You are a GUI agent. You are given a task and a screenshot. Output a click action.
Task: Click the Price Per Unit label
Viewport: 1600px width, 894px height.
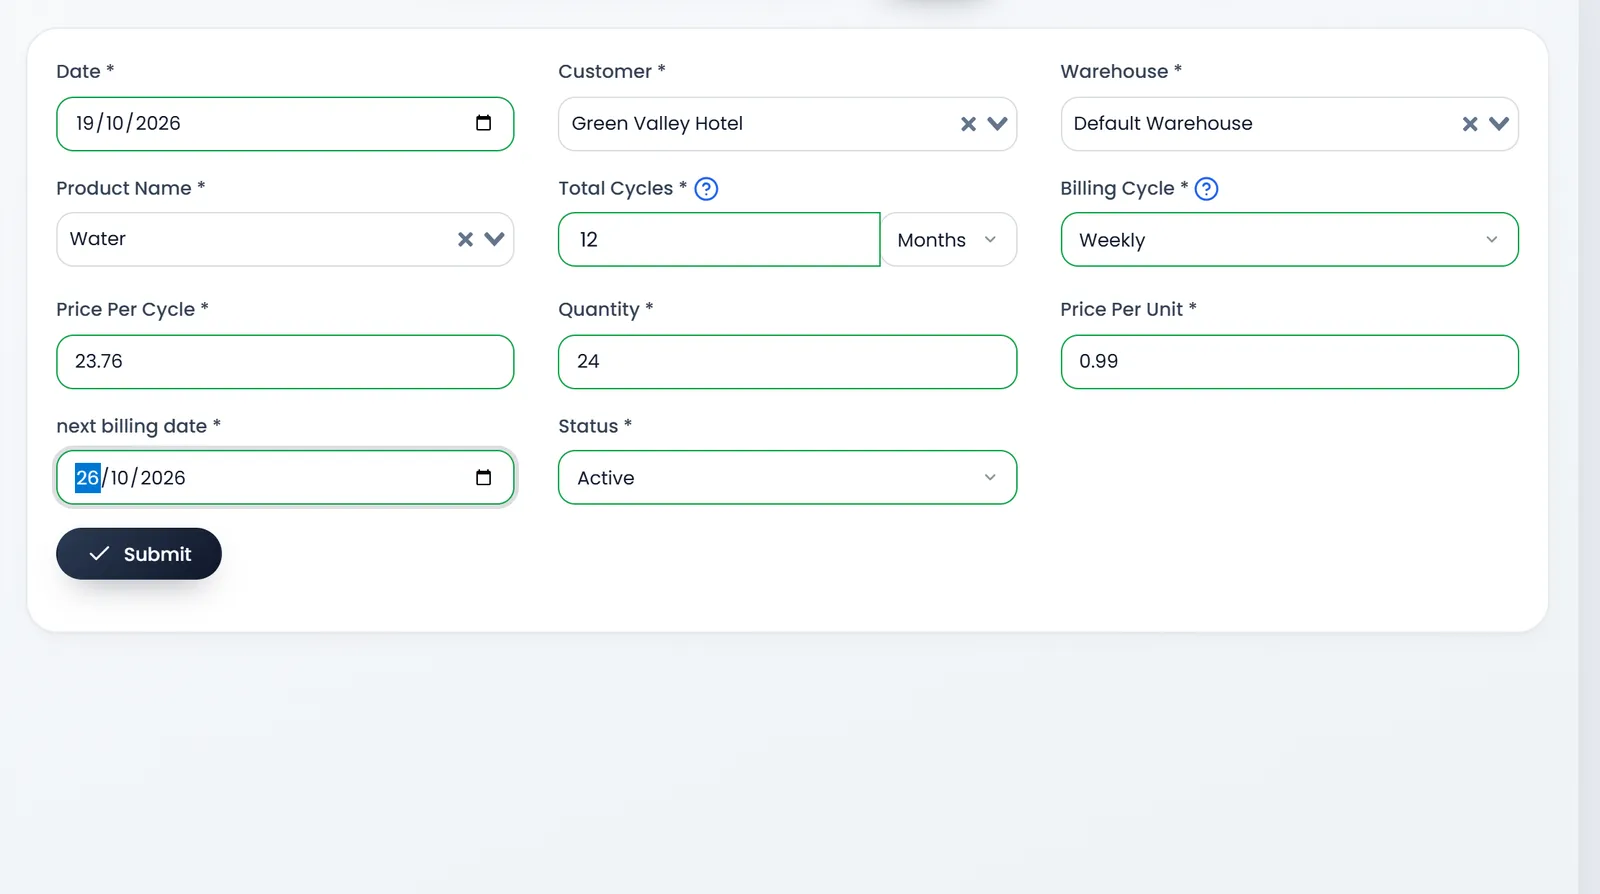click(x=1128, y=309)
